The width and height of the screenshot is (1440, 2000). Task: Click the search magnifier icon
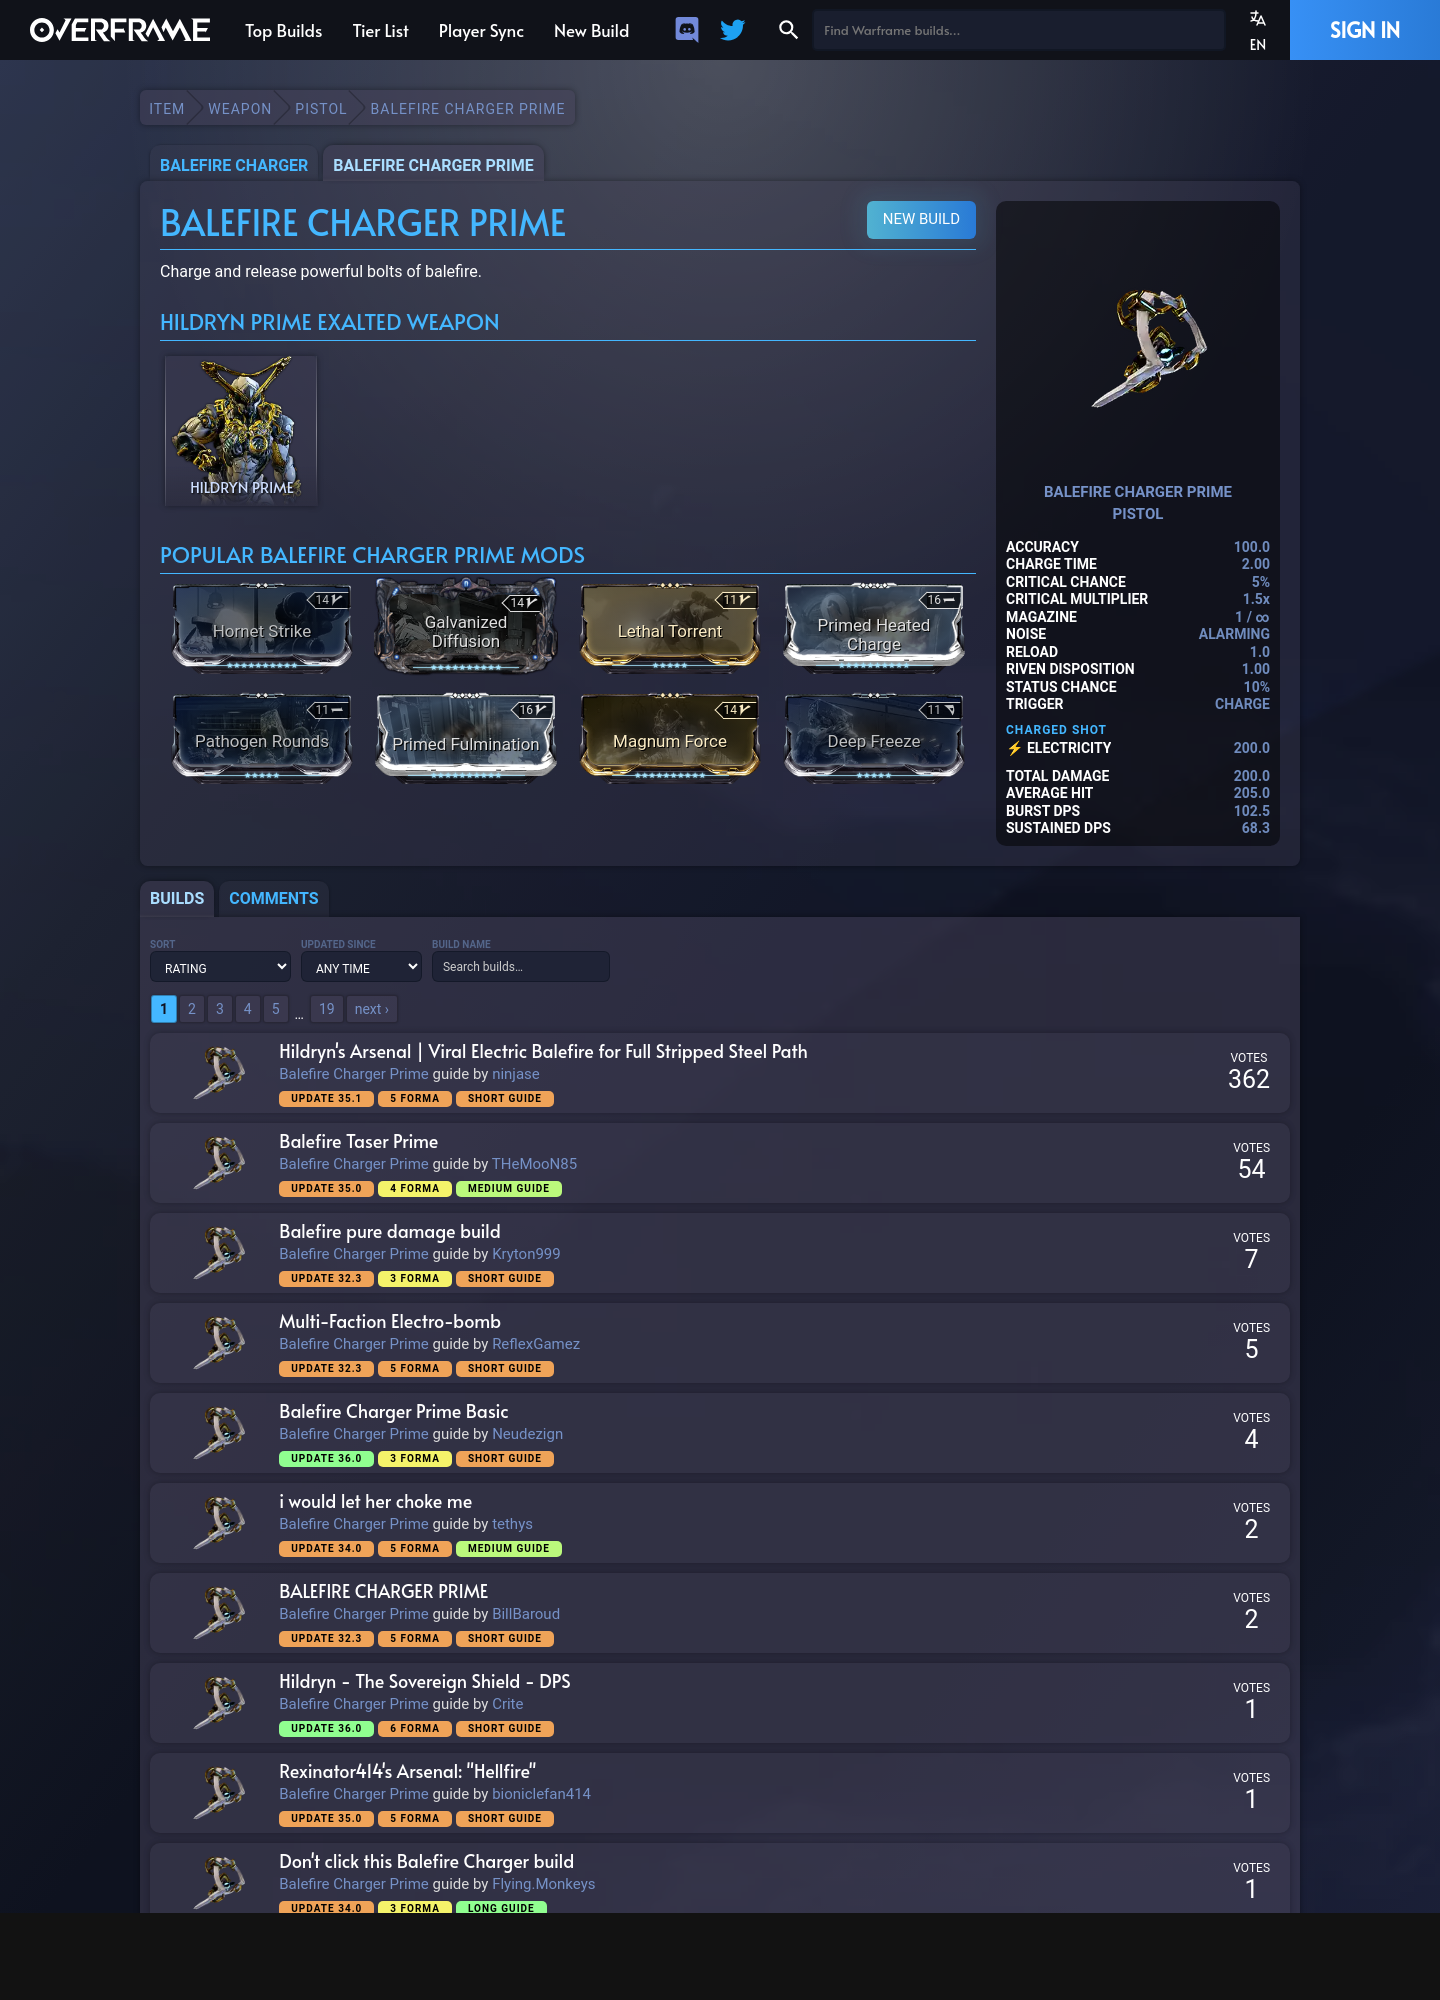(x=788, y=30)
